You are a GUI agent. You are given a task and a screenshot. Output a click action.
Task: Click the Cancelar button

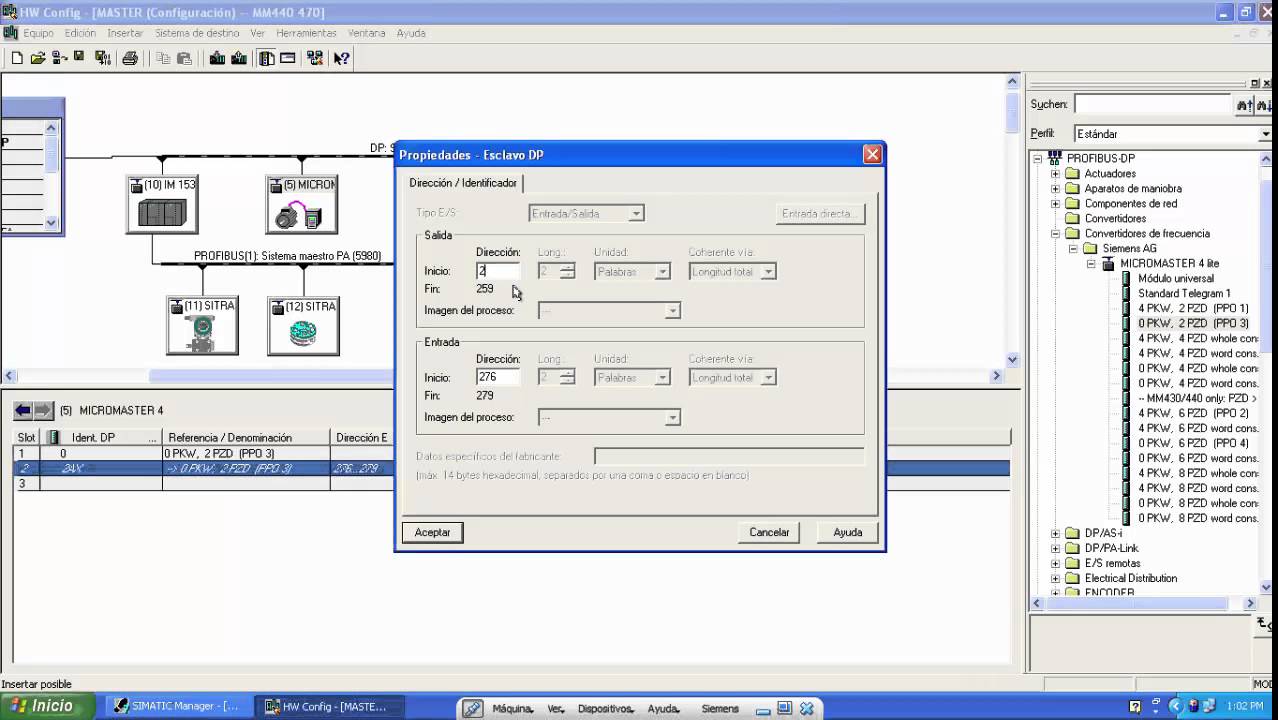[770, 533]
